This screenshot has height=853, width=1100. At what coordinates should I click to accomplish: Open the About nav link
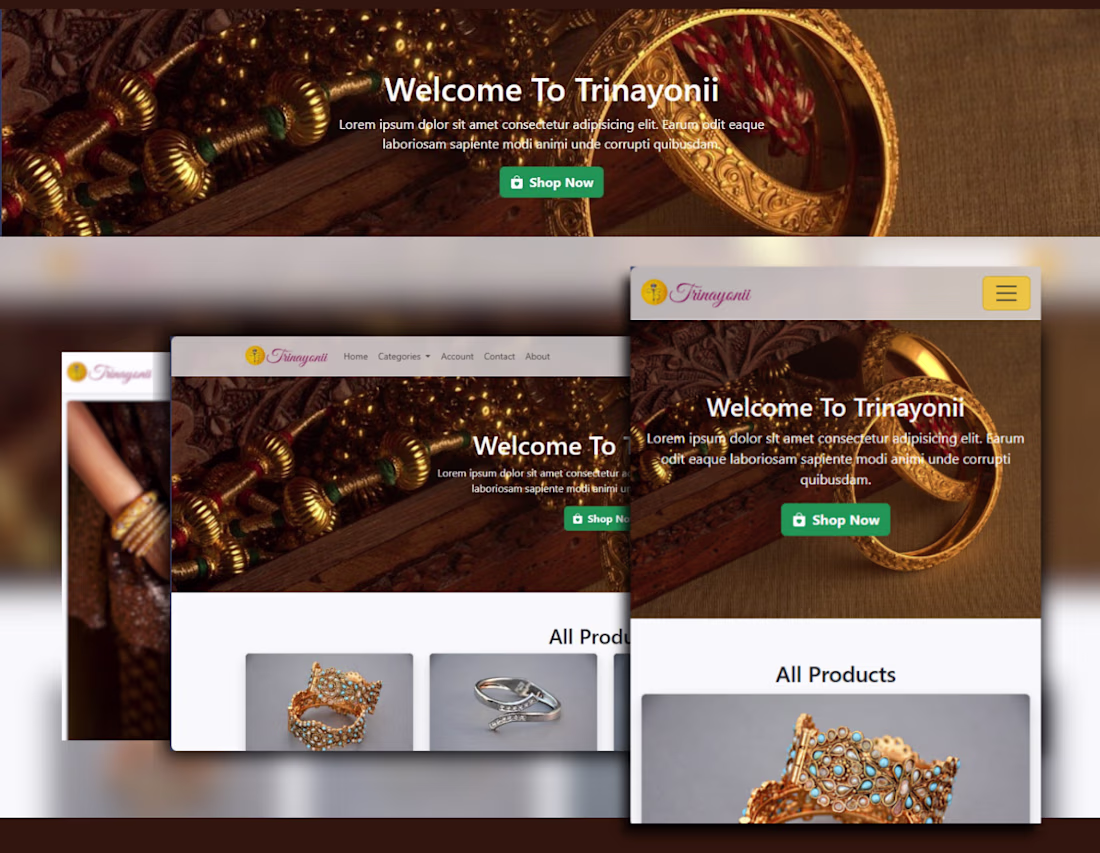tap(537, 356)
